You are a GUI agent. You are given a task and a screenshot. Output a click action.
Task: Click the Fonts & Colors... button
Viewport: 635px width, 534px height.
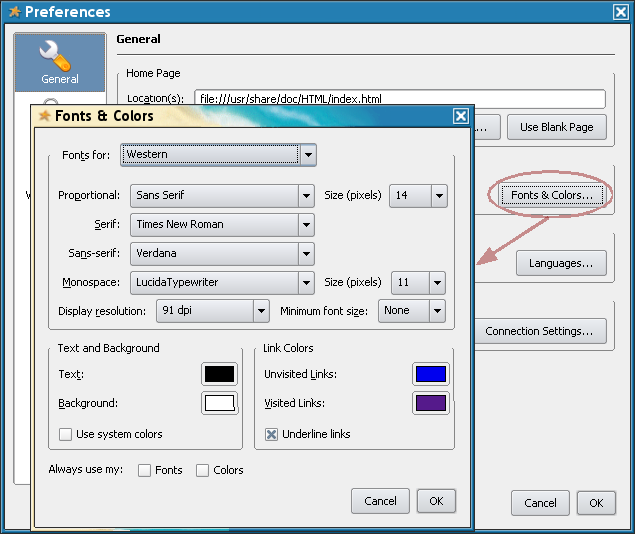coord(552,195)
